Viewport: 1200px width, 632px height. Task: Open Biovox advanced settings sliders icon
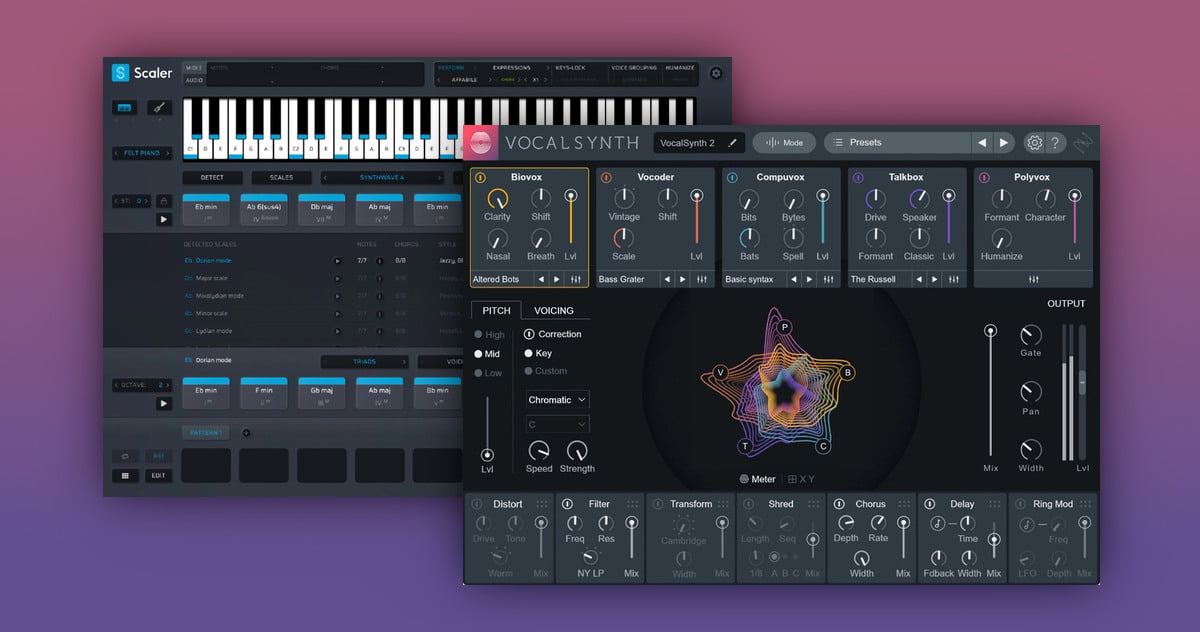(x=576, y=279)
